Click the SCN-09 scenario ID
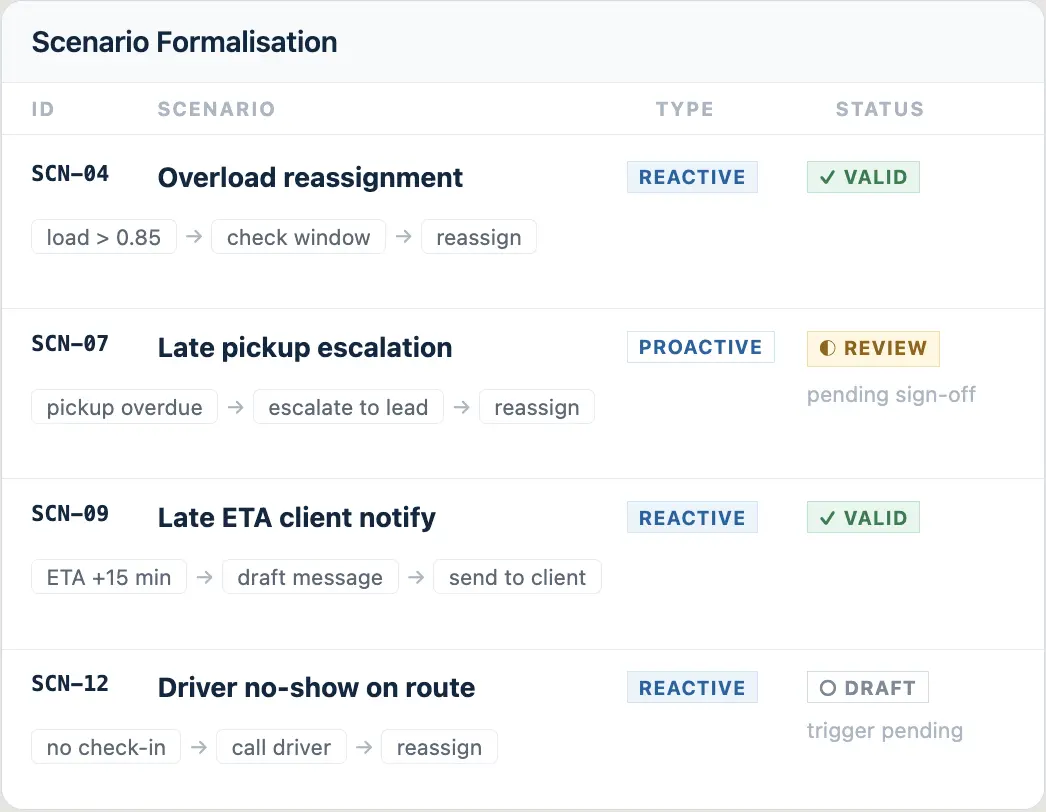Viewport: 1046px width, 812px height. [70, 514]
